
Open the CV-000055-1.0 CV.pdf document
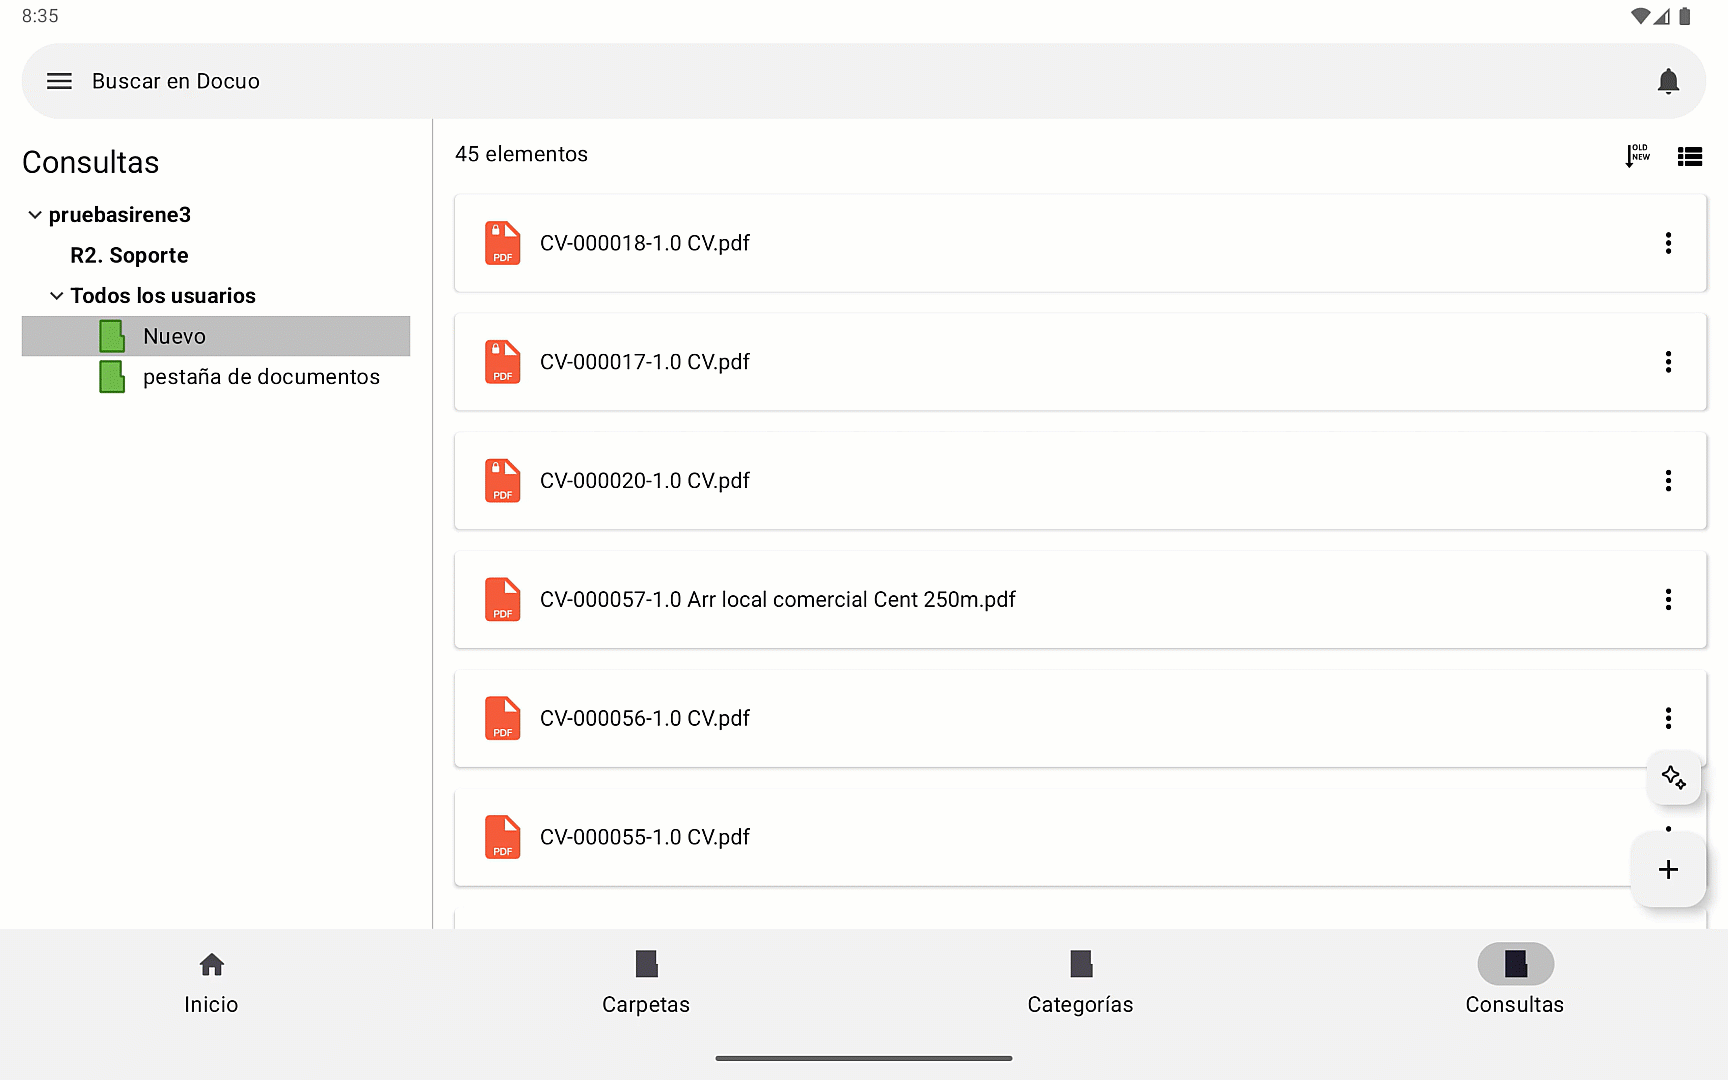(x=645, y=837)
